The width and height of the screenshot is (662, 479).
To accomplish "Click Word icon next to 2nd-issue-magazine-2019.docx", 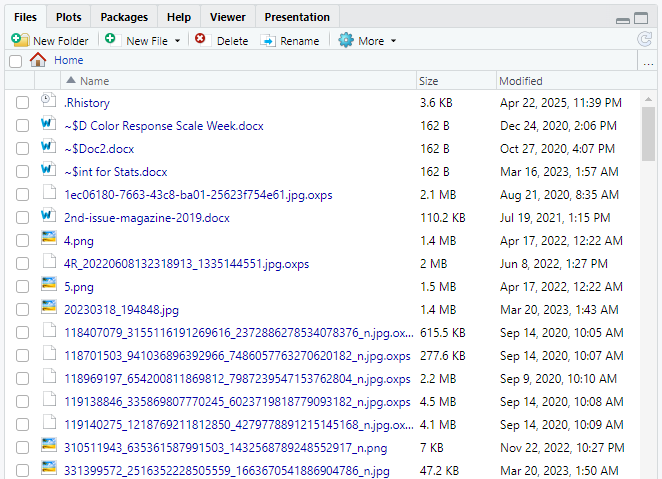I will point(49,216).
